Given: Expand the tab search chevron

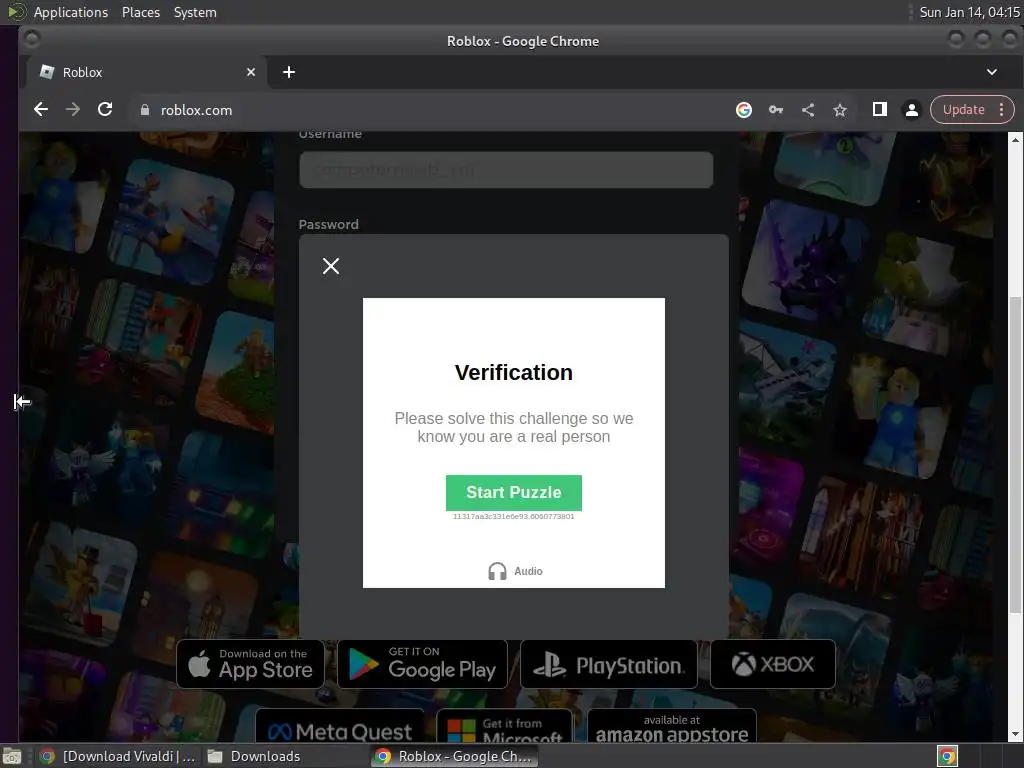Looking at the screenshot, I should 991,72.
